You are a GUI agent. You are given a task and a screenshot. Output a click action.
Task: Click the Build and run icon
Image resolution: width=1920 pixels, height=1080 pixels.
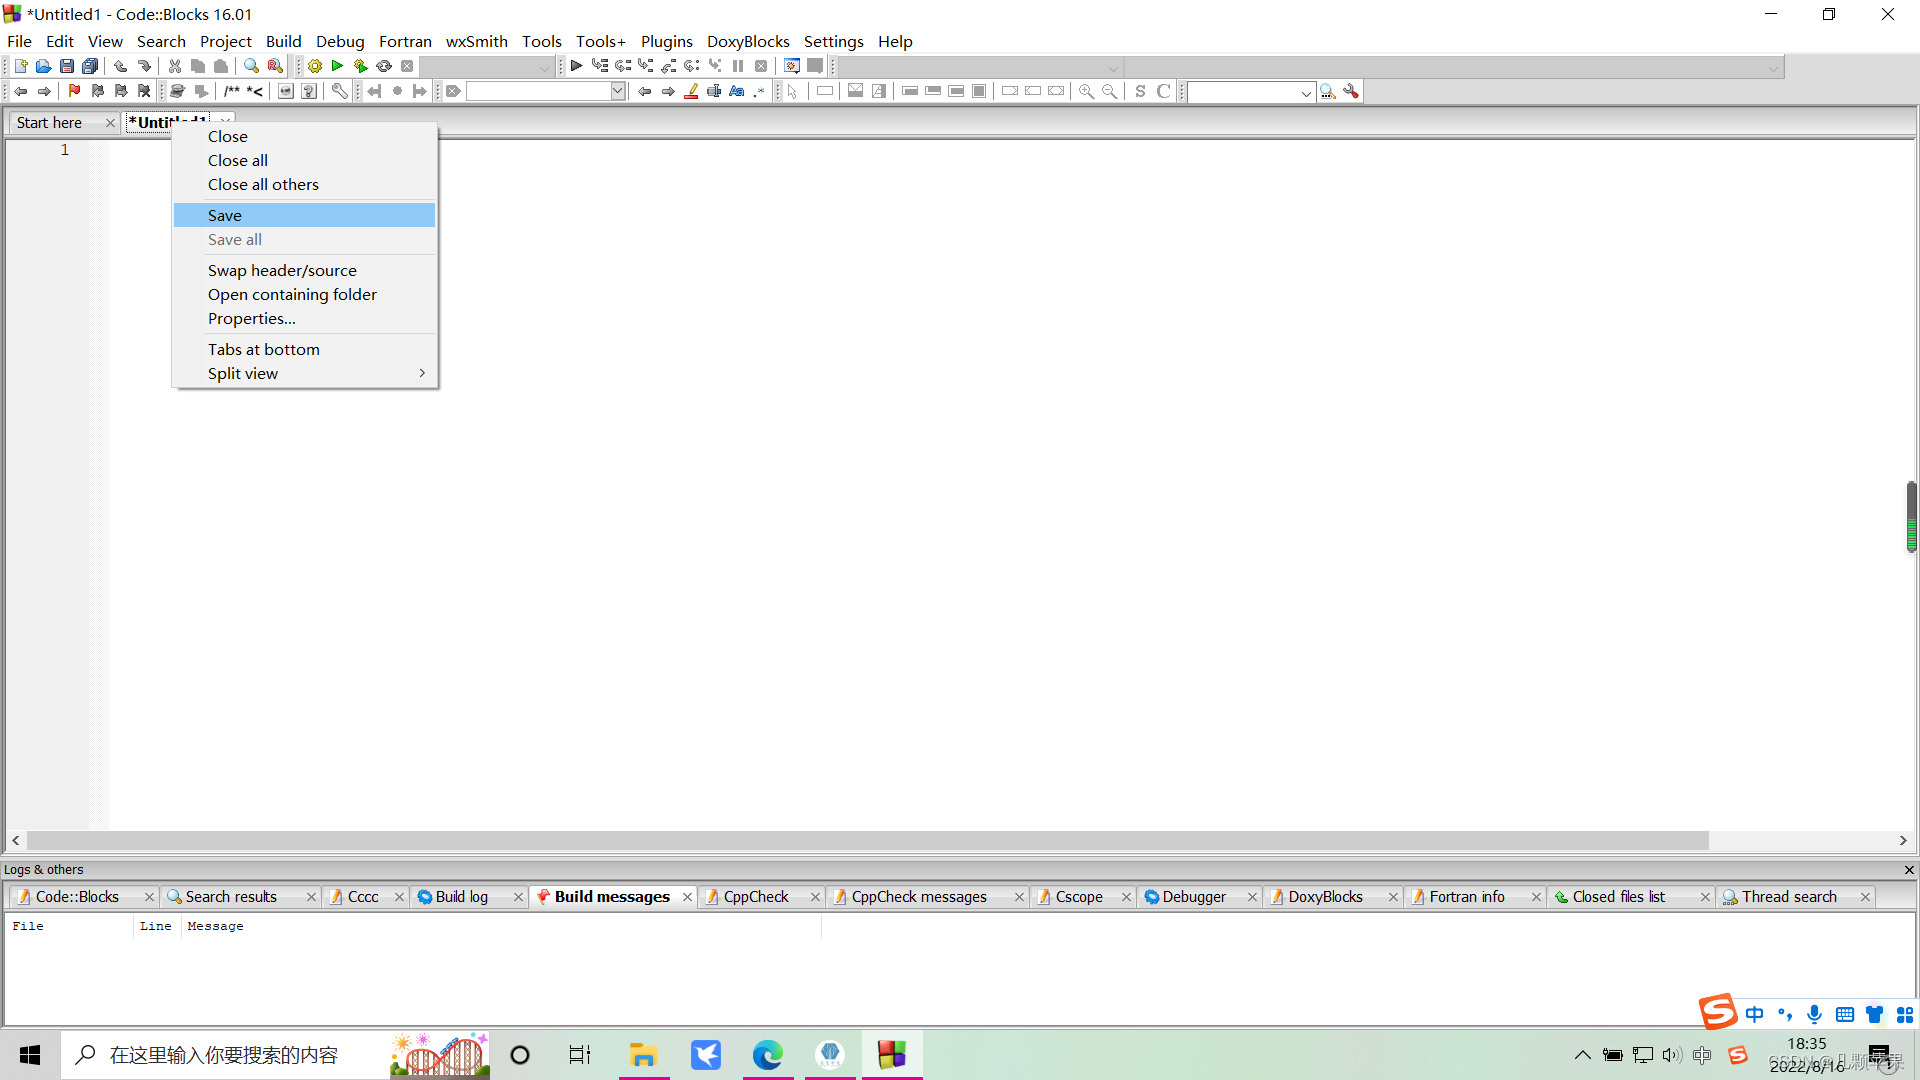tap(361, 66)
